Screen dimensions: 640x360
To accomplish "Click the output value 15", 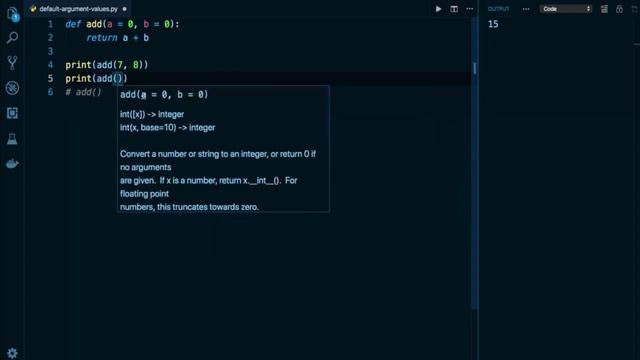I will coord(493,24).
